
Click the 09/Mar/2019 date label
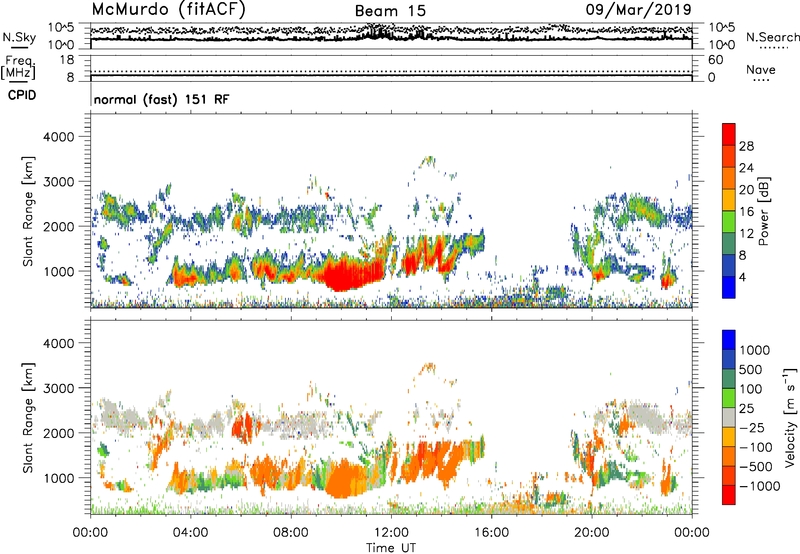638,9
